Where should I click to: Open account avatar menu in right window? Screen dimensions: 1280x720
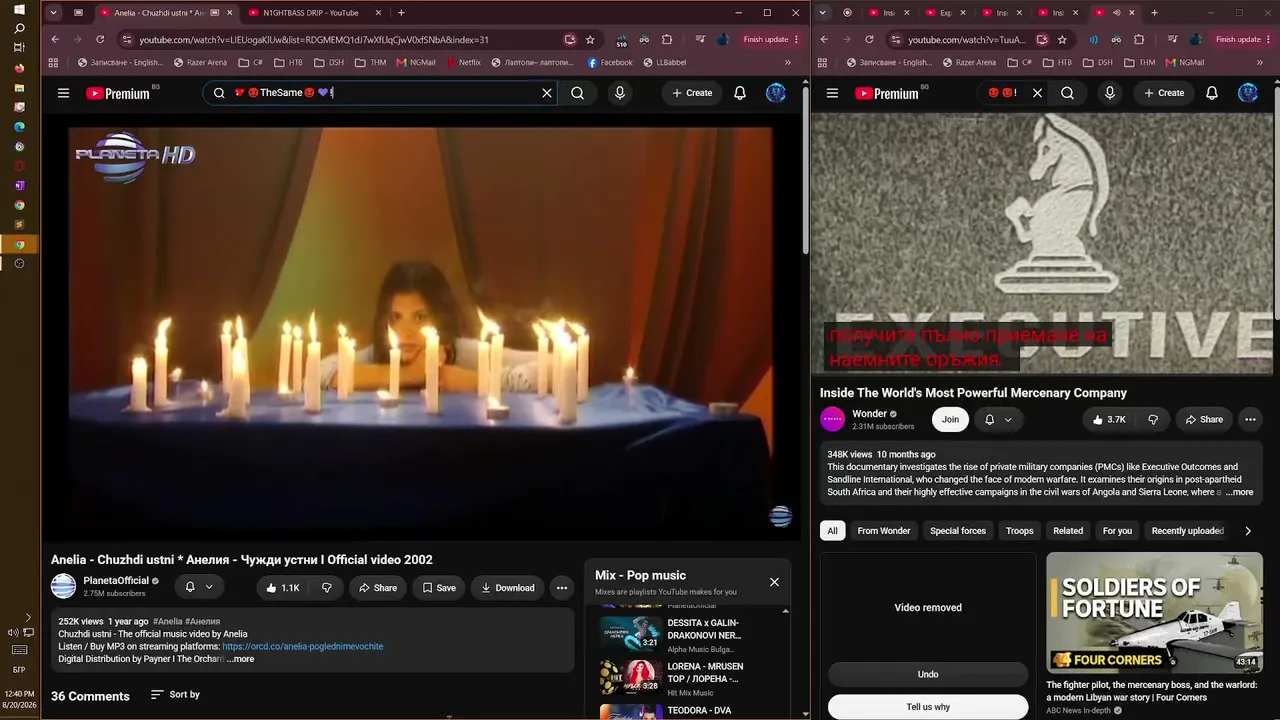click(1248, 93)
